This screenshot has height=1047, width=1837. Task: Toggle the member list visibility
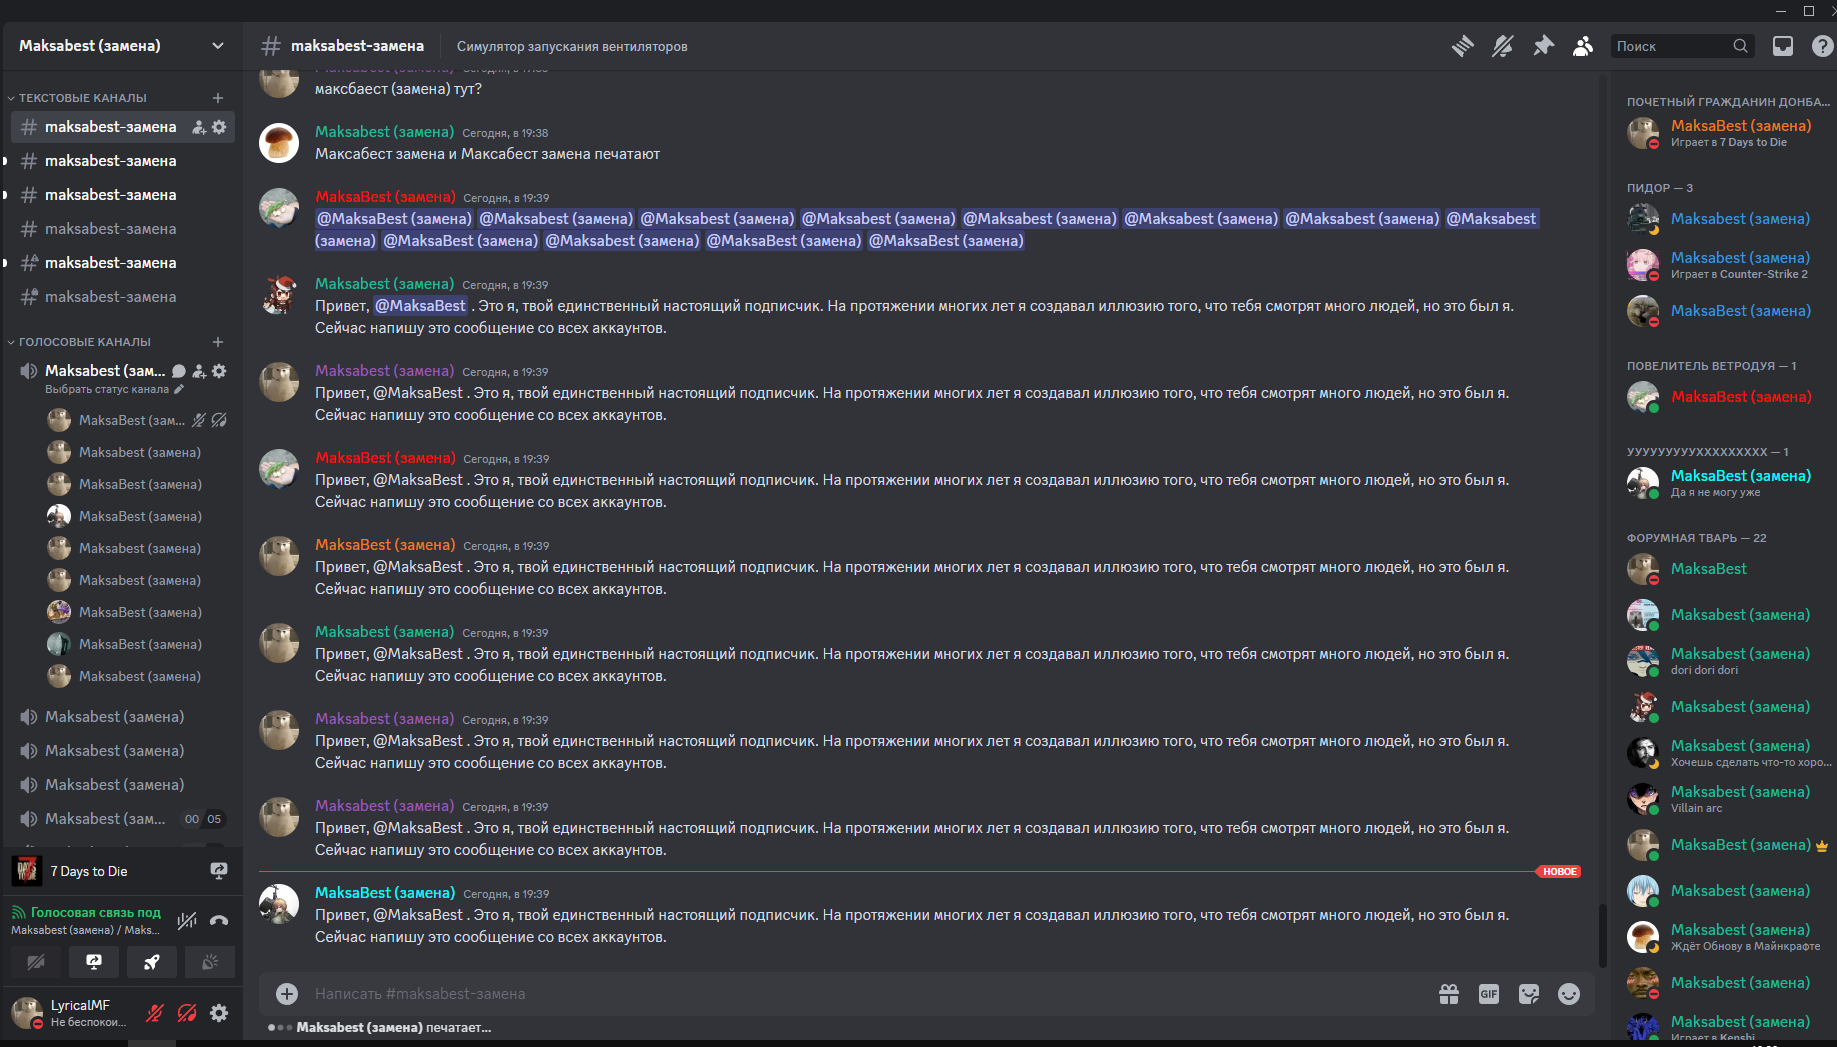[1582, 46]
